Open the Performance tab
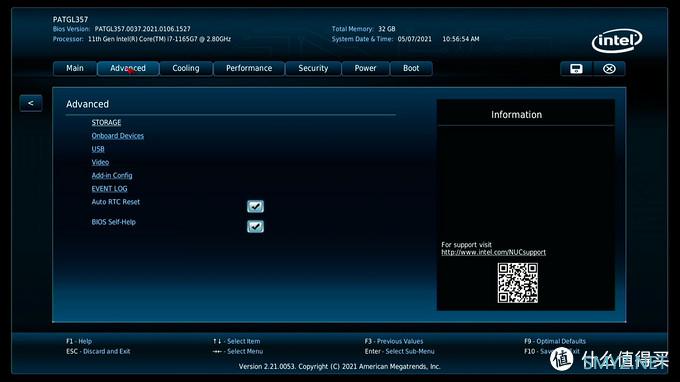The image size is (680, 382). 249,69
